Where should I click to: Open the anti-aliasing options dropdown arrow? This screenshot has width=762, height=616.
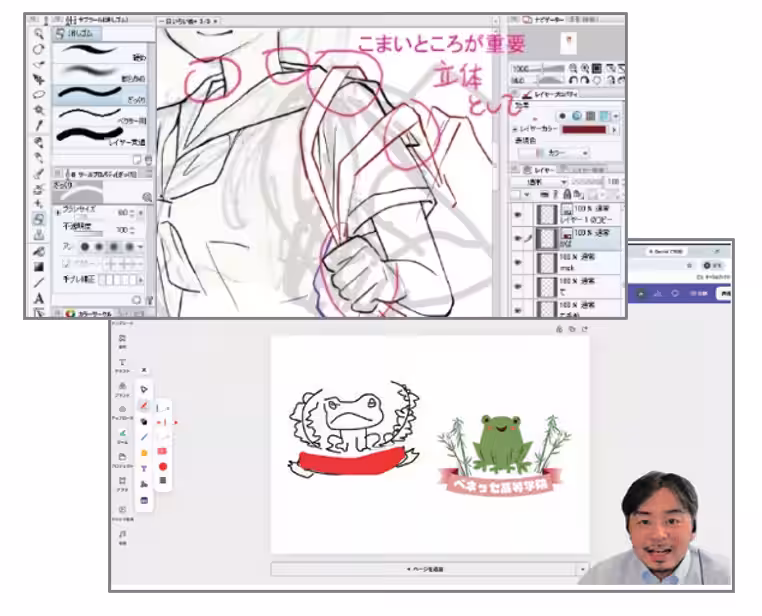click(x=140, y=247)
